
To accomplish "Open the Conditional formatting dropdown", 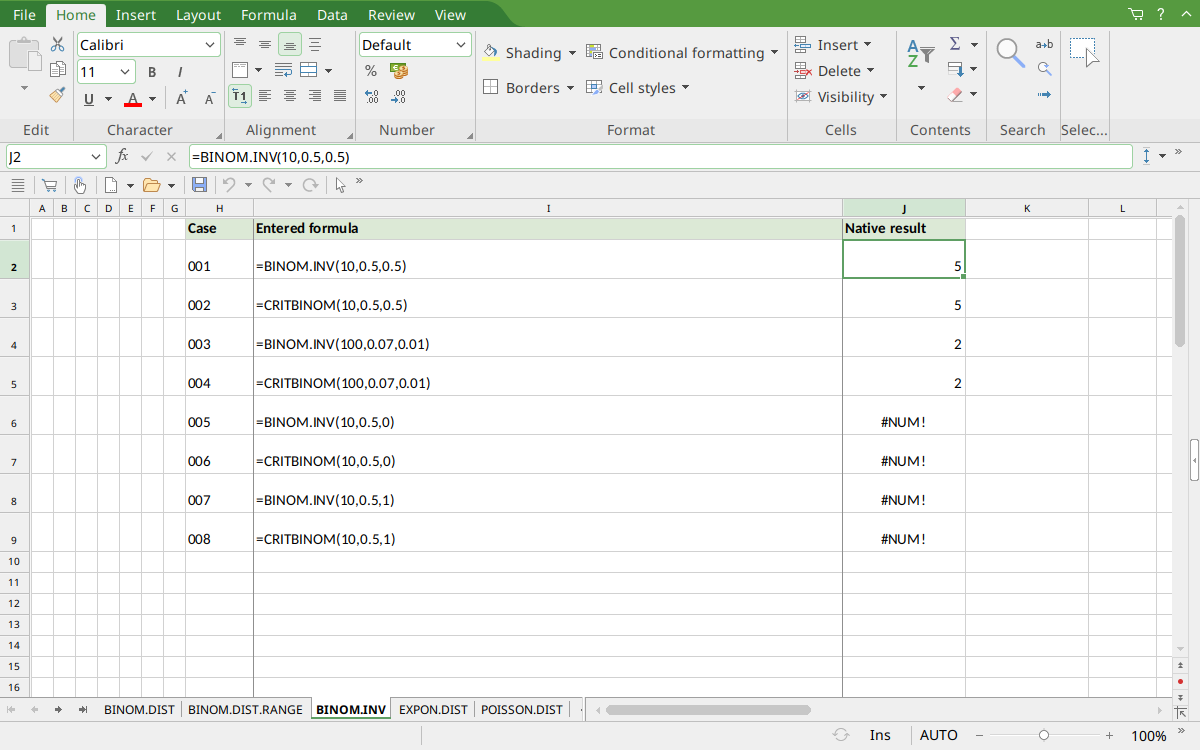I will [x=774, y=53].
